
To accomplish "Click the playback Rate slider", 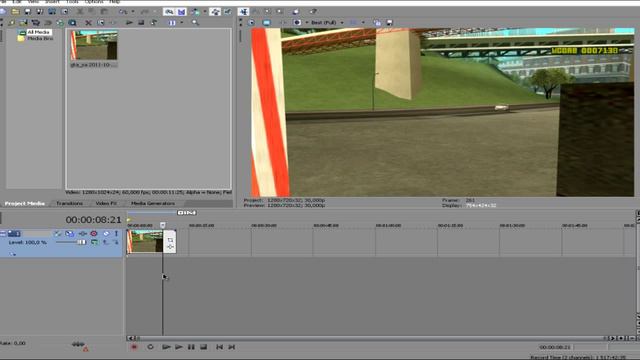I will [x=78, y=344].
